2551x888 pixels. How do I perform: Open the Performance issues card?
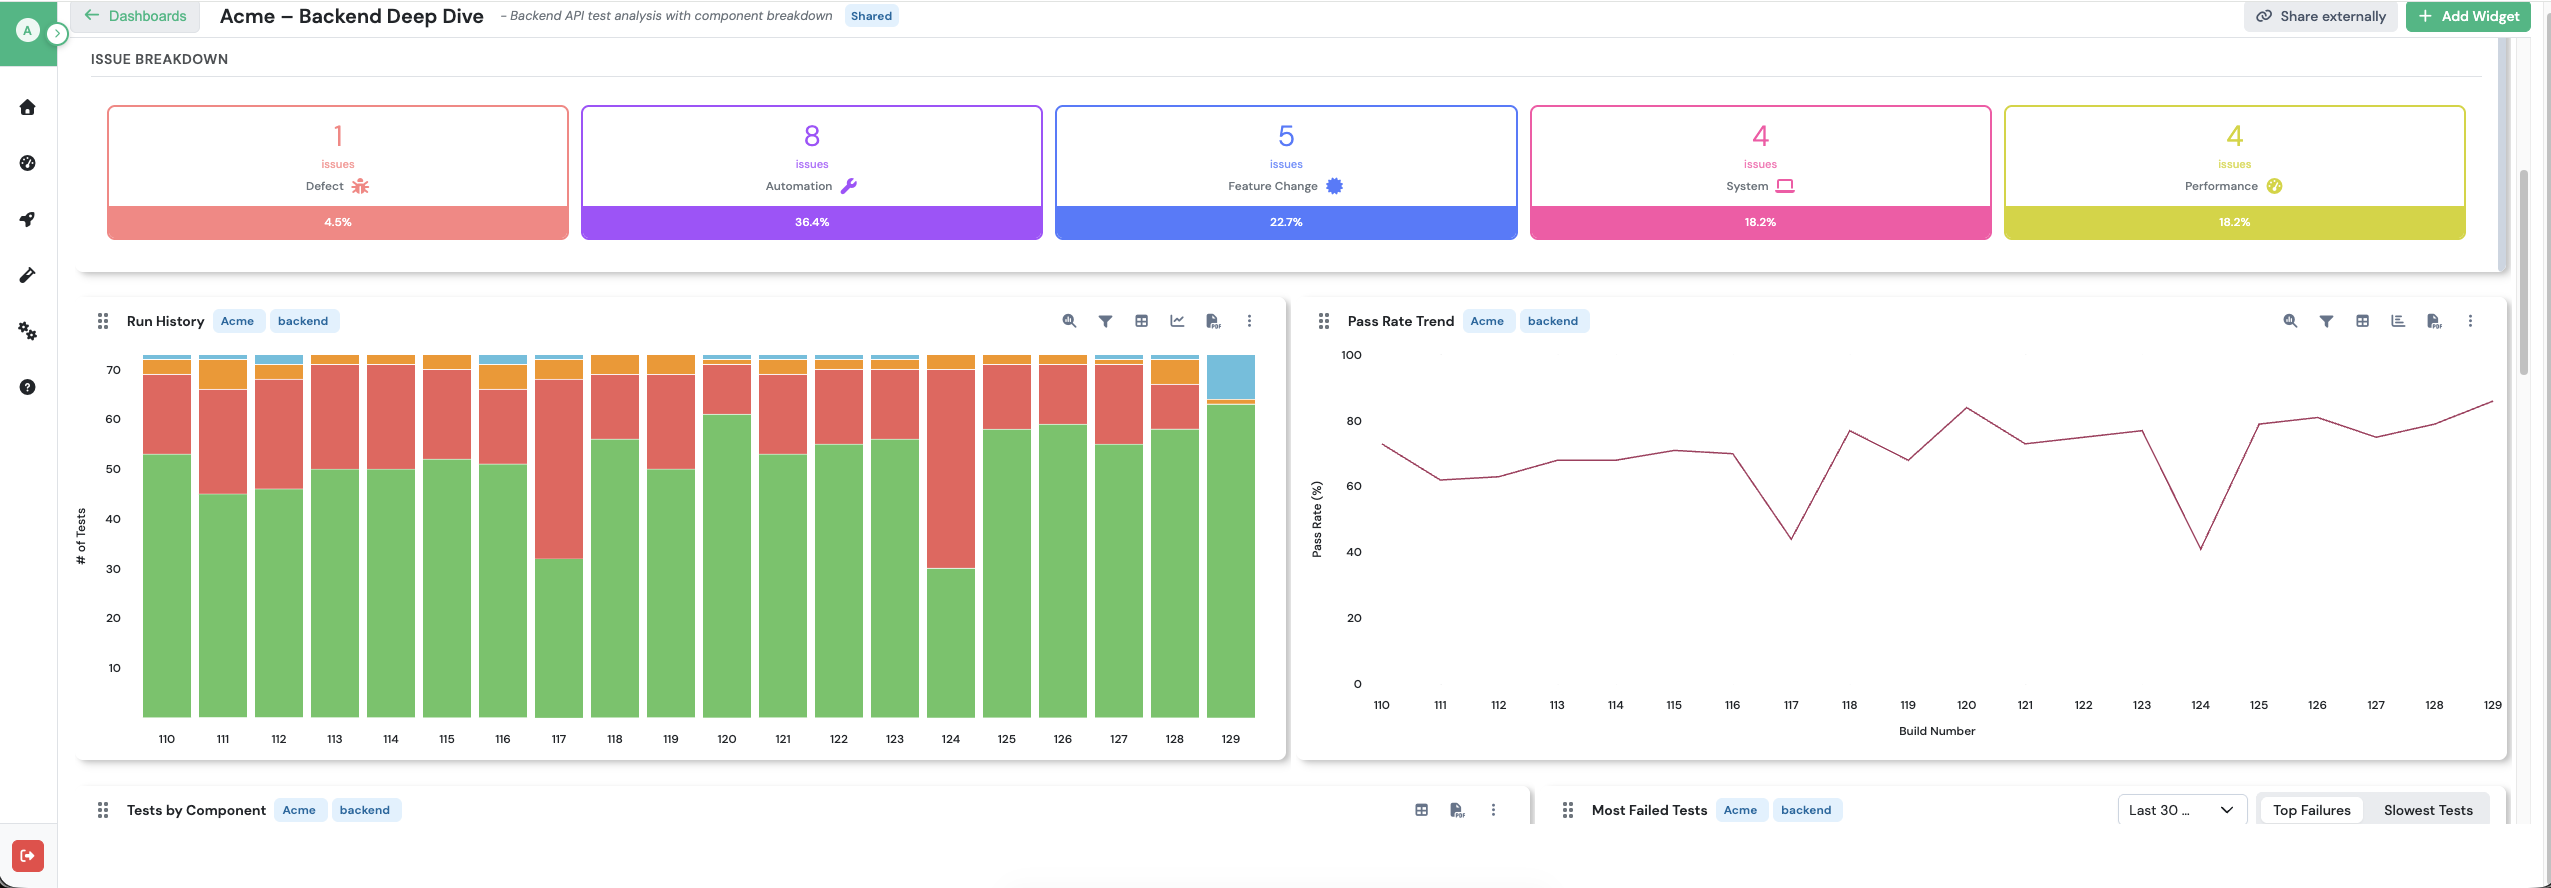click(x=2234, y=172)
